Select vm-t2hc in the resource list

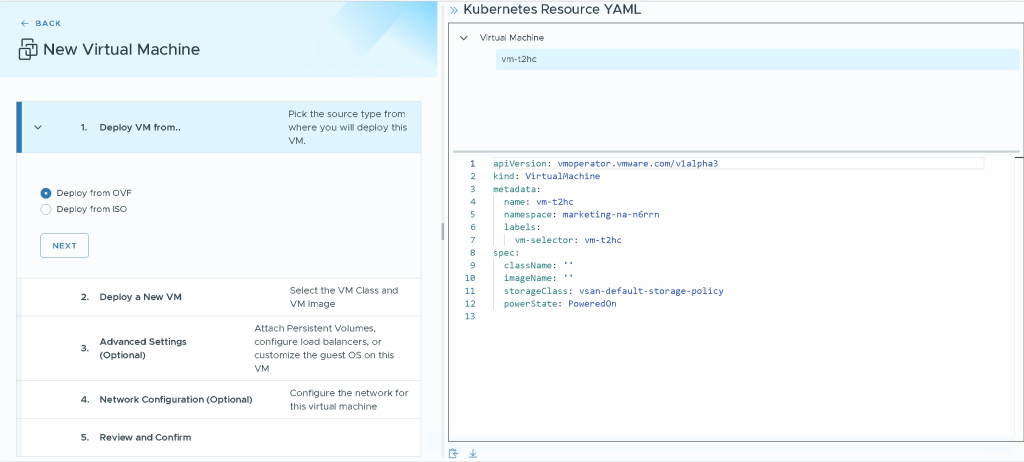point(519,60)
